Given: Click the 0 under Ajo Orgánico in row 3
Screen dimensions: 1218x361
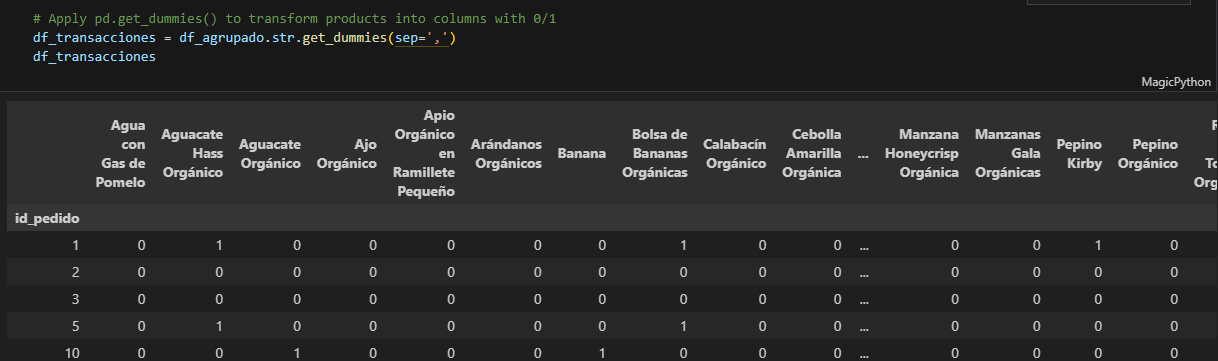Looking at the screenshot, I should (373, 298).
